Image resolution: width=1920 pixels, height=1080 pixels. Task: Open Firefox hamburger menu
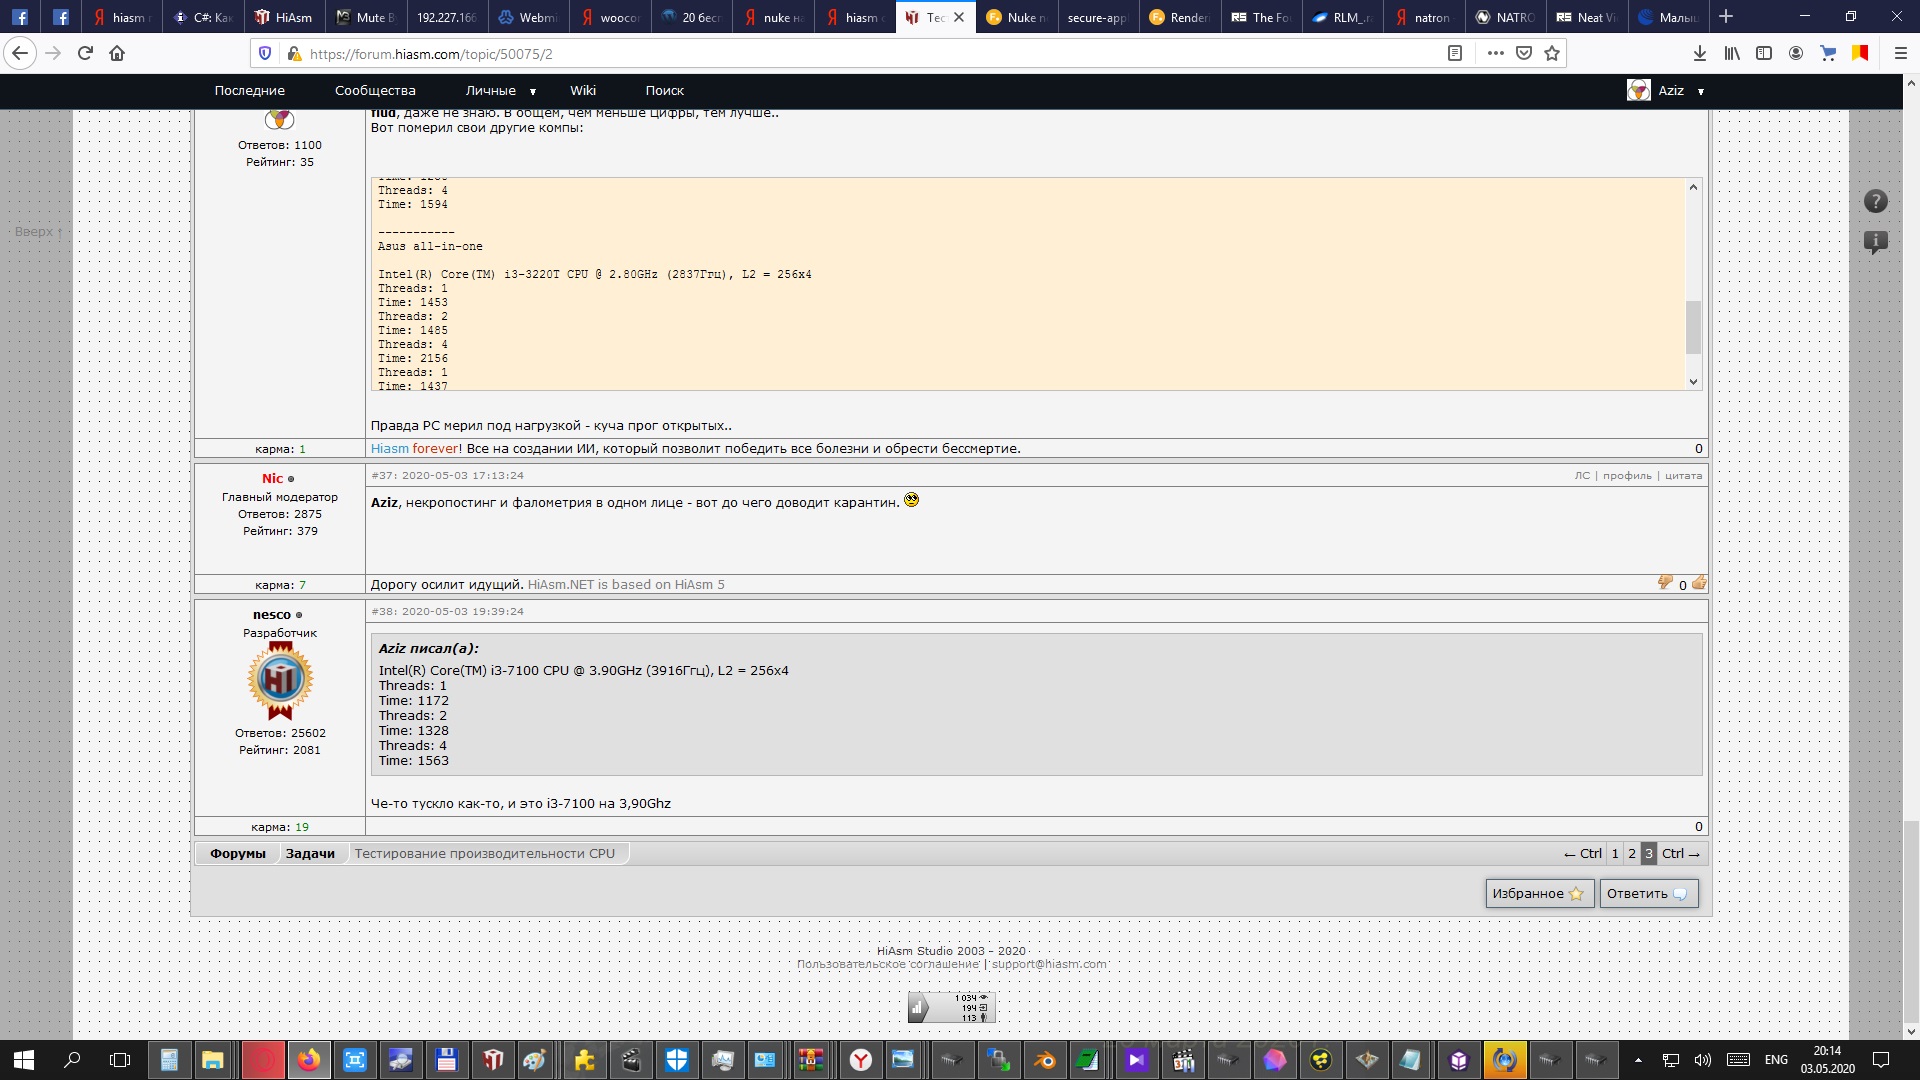pos(1900,54)
